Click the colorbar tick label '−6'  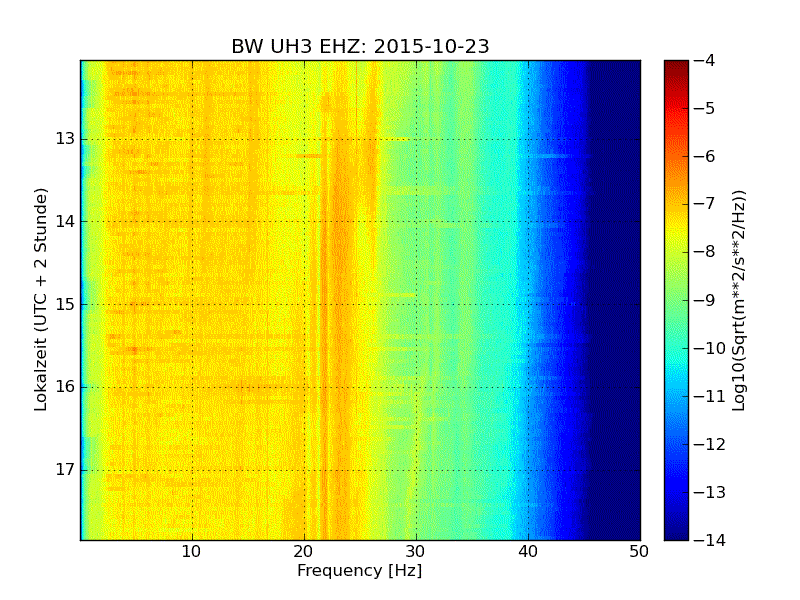[x=704, y=156]
